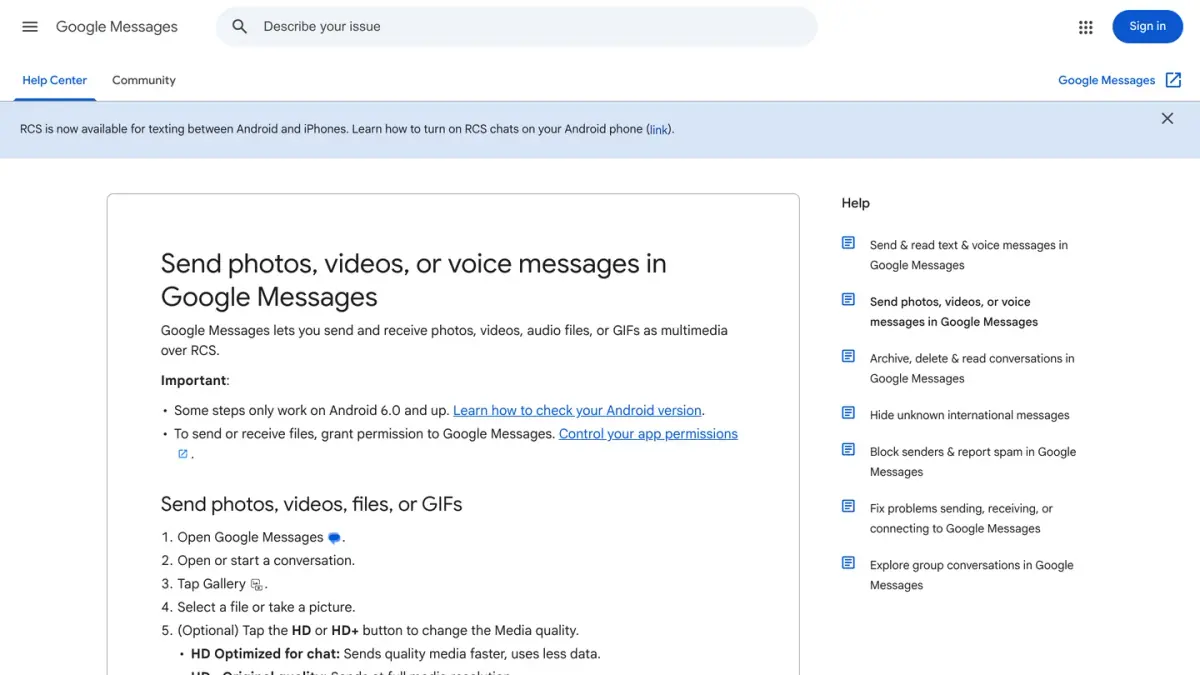Viewport: 1200px width, 675px height.
Task: Open Fix problems sending, receiving article
Action: point(961,518)
